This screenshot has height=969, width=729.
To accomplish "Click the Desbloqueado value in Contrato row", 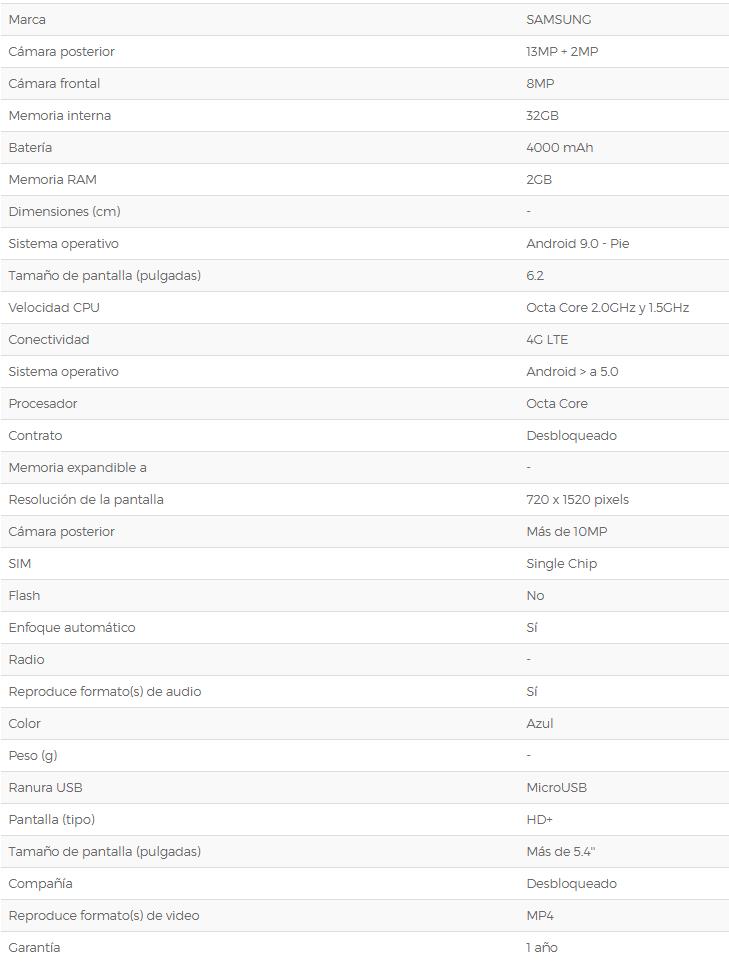I will point(571,436).
